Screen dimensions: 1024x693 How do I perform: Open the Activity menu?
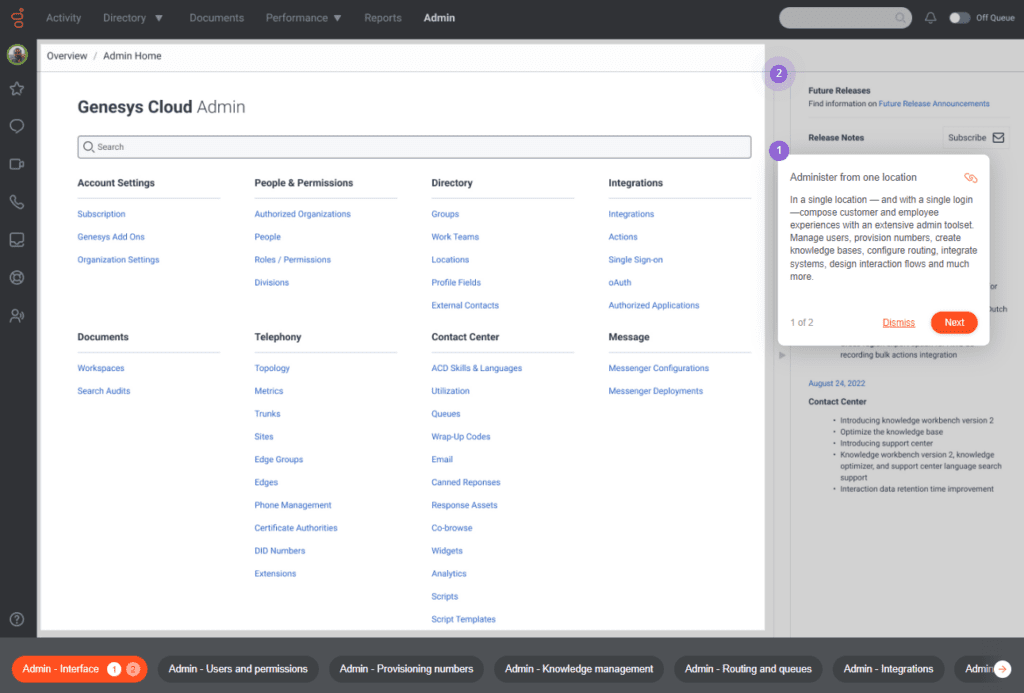click(x=63, y=18)
